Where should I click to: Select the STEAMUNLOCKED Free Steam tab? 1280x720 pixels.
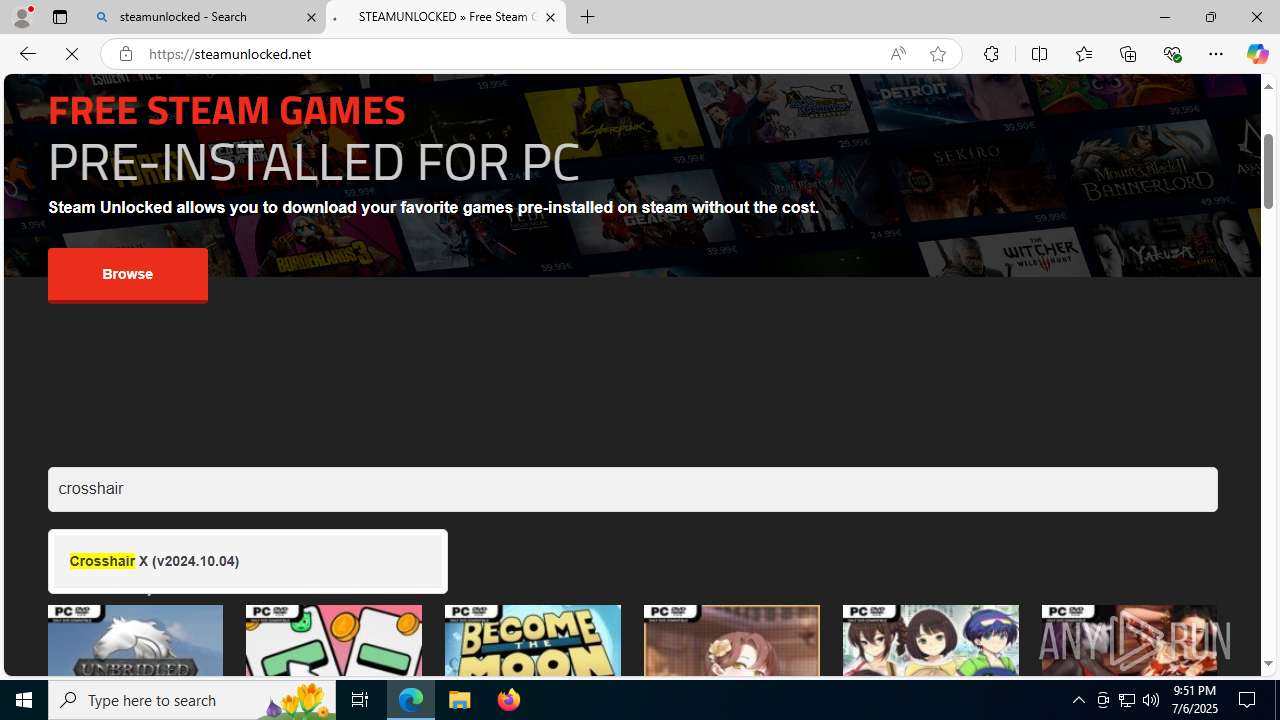[447, 17]
